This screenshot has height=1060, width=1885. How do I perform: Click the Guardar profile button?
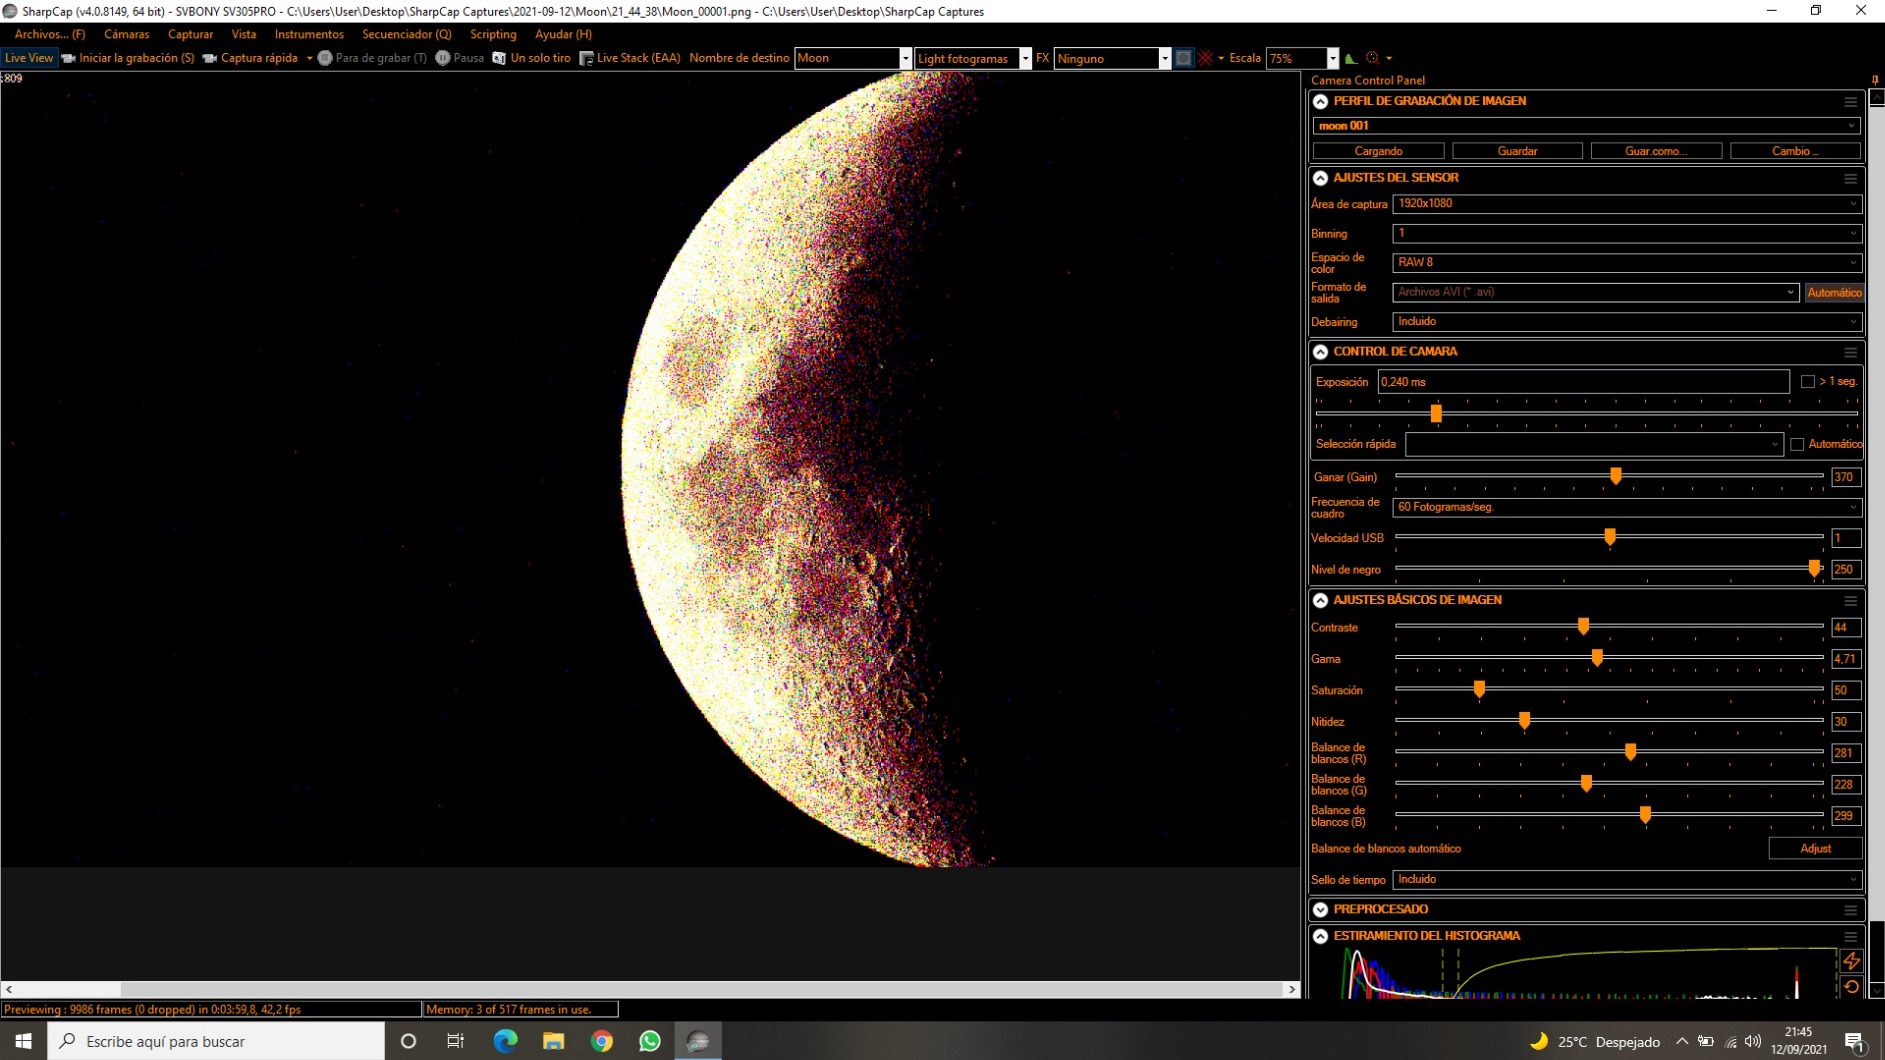[1517, 151]
